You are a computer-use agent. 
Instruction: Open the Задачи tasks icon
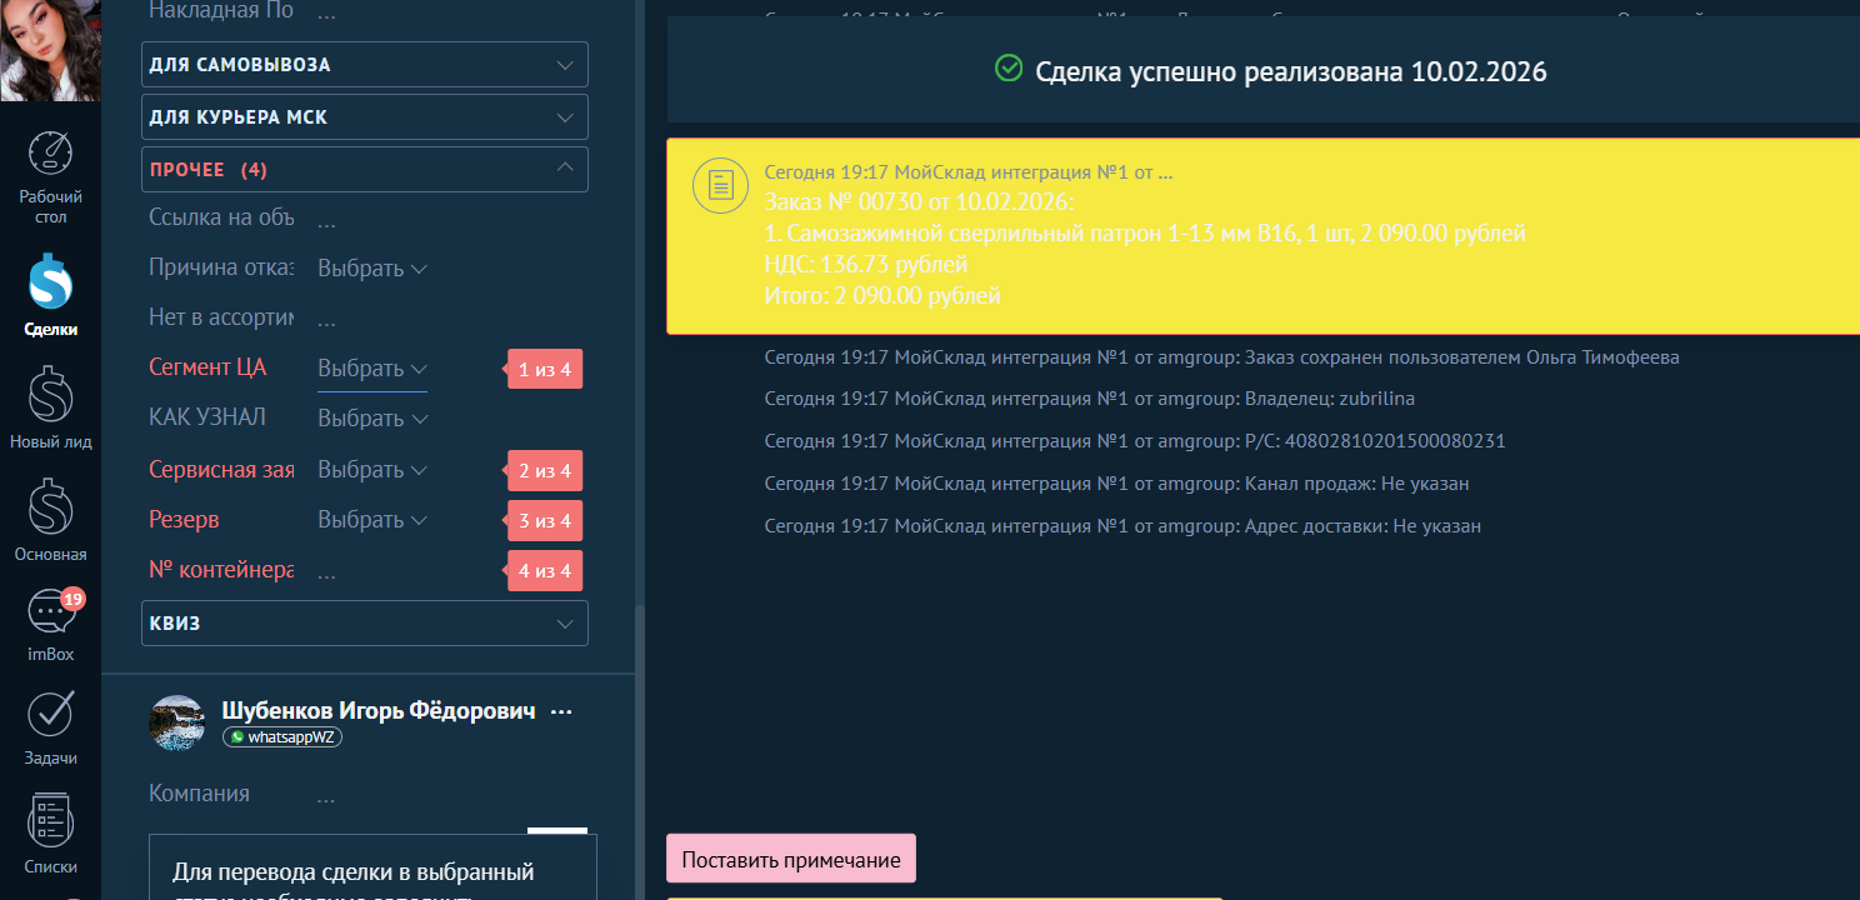pos(50,728)
